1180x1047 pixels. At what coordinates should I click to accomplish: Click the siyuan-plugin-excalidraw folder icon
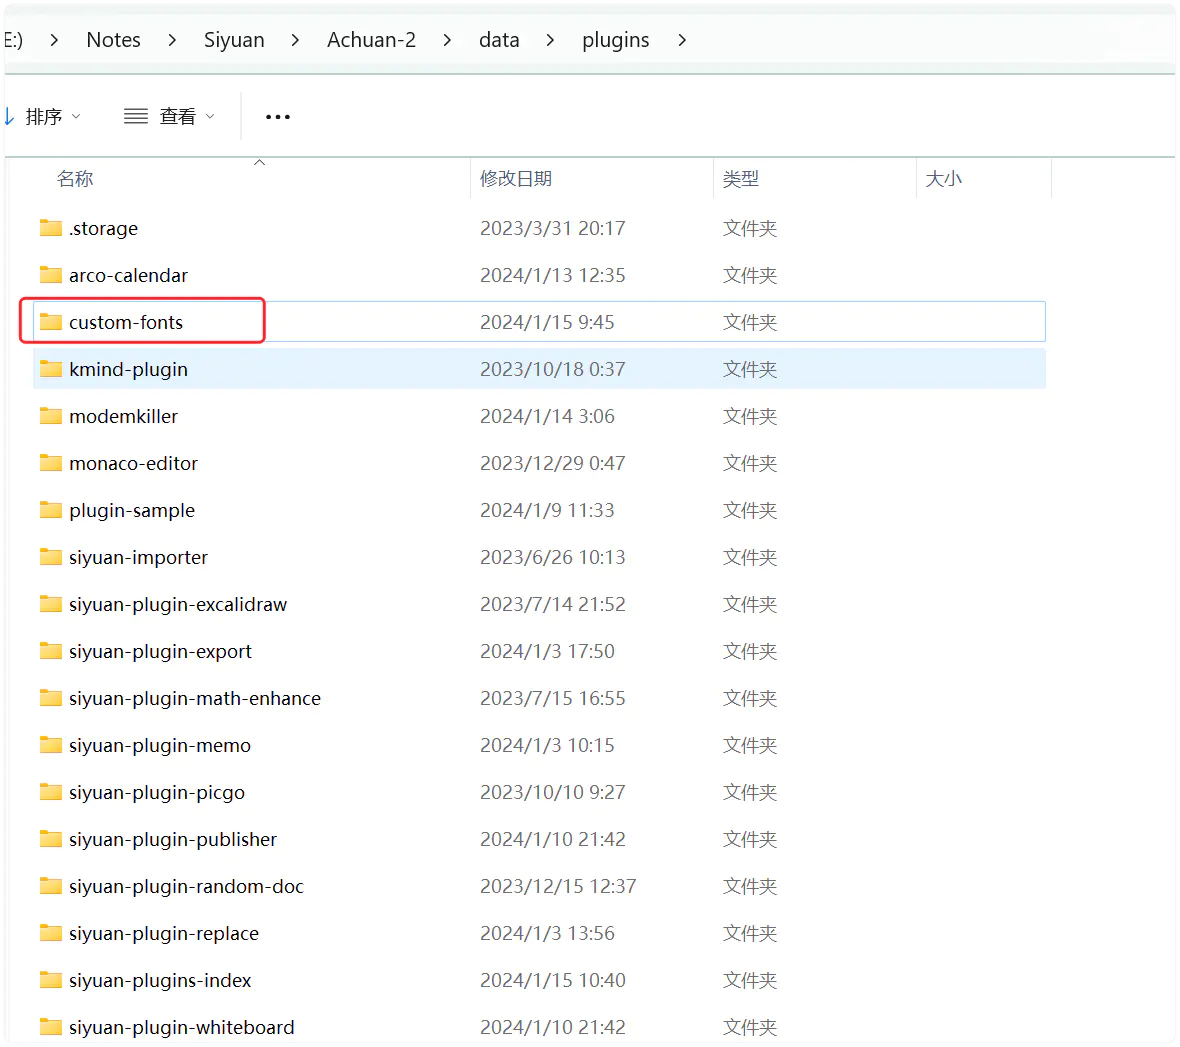pyautogui.click(x=51, y=604)
